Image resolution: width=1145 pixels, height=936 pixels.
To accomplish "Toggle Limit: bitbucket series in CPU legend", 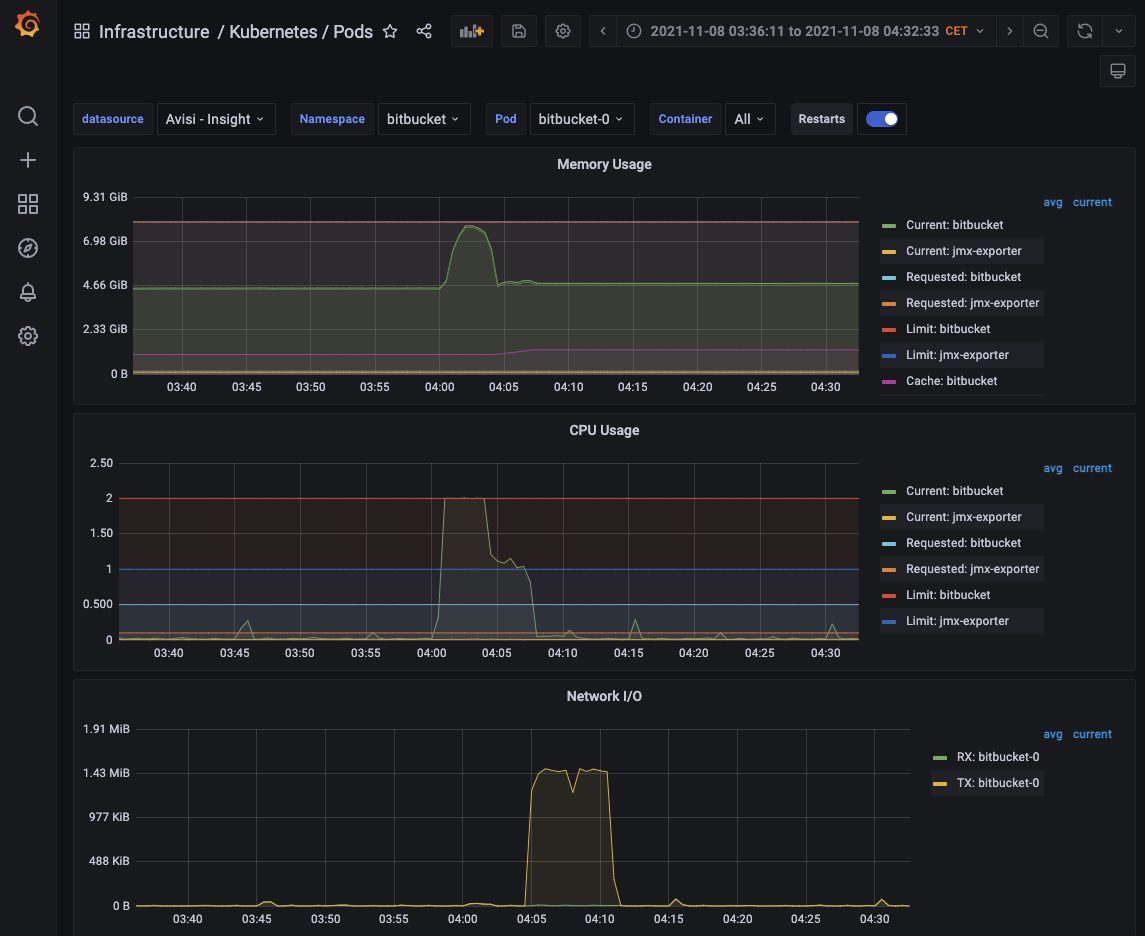I will pos(948,594).
